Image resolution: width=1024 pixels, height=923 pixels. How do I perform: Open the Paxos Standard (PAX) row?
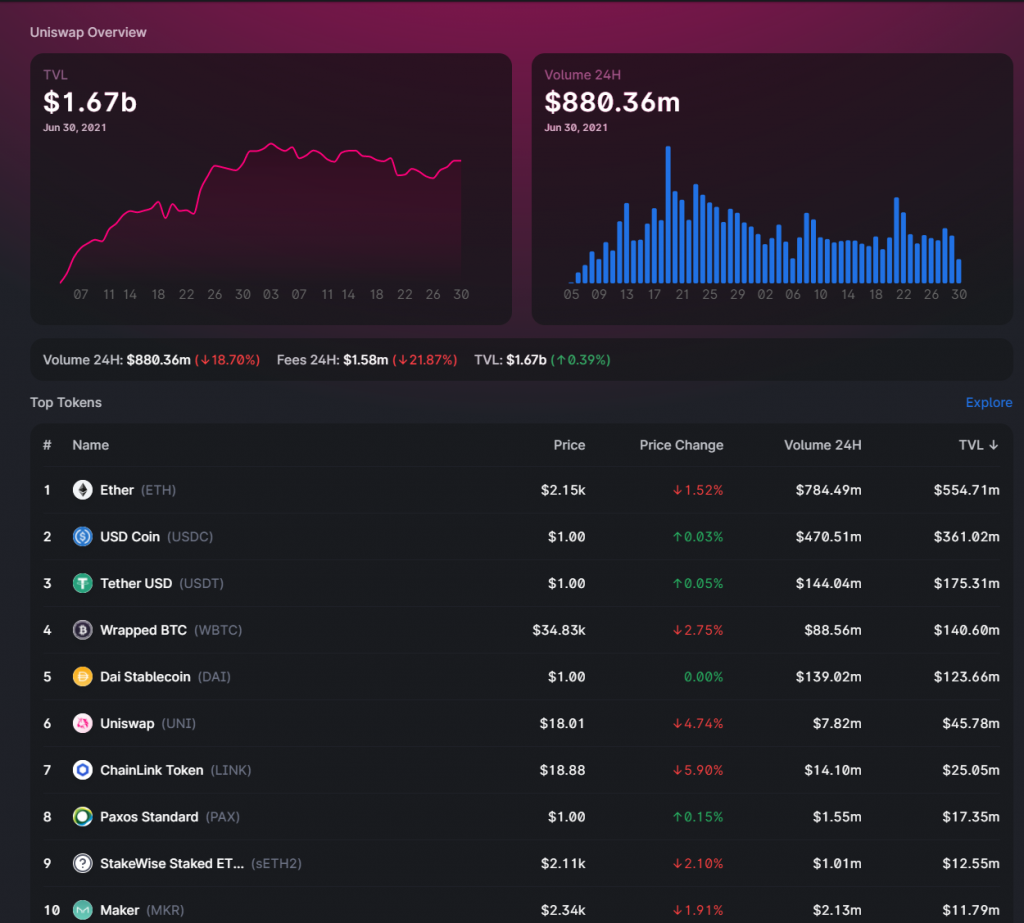click(x=521, y=817)
